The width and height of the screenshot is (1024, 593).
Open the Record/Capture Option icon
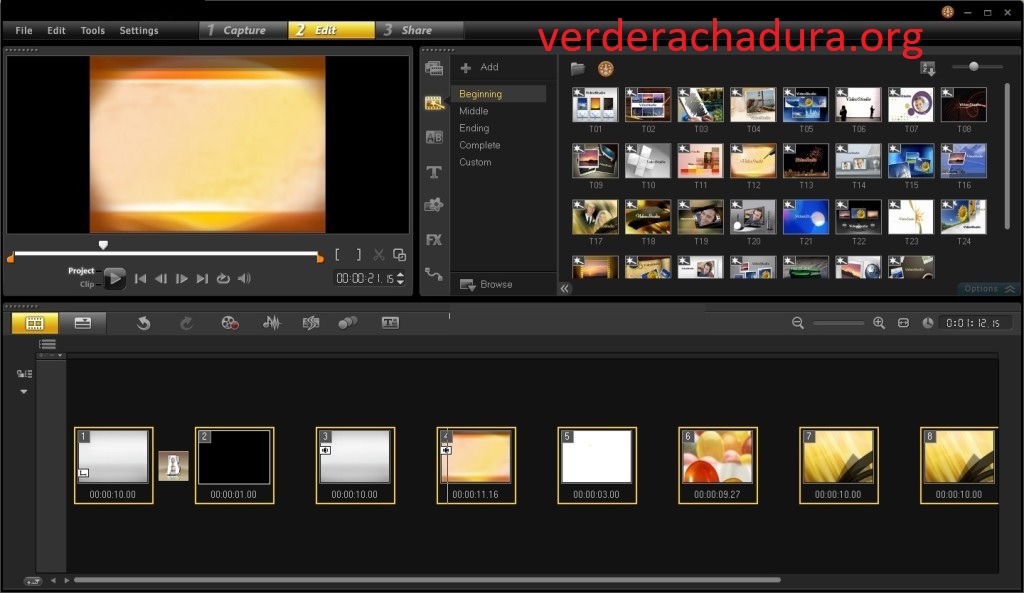click(230, 323)
